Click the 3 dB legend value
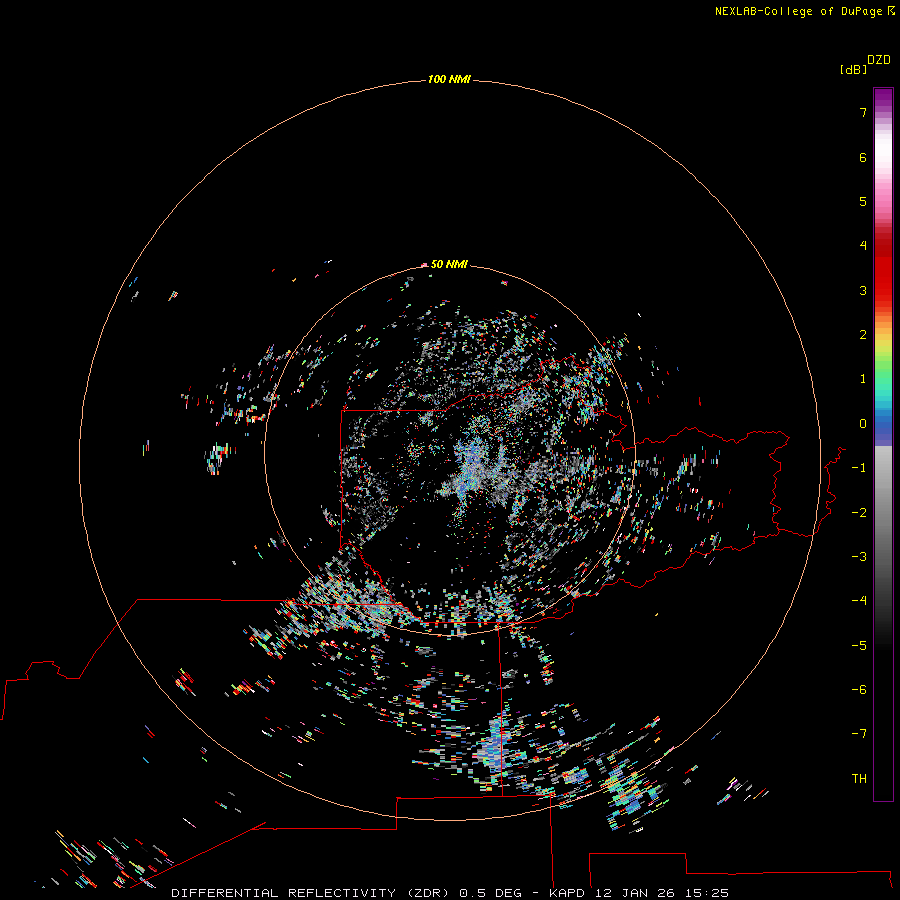This screenshot has height=900, width=900. (863, 290)
